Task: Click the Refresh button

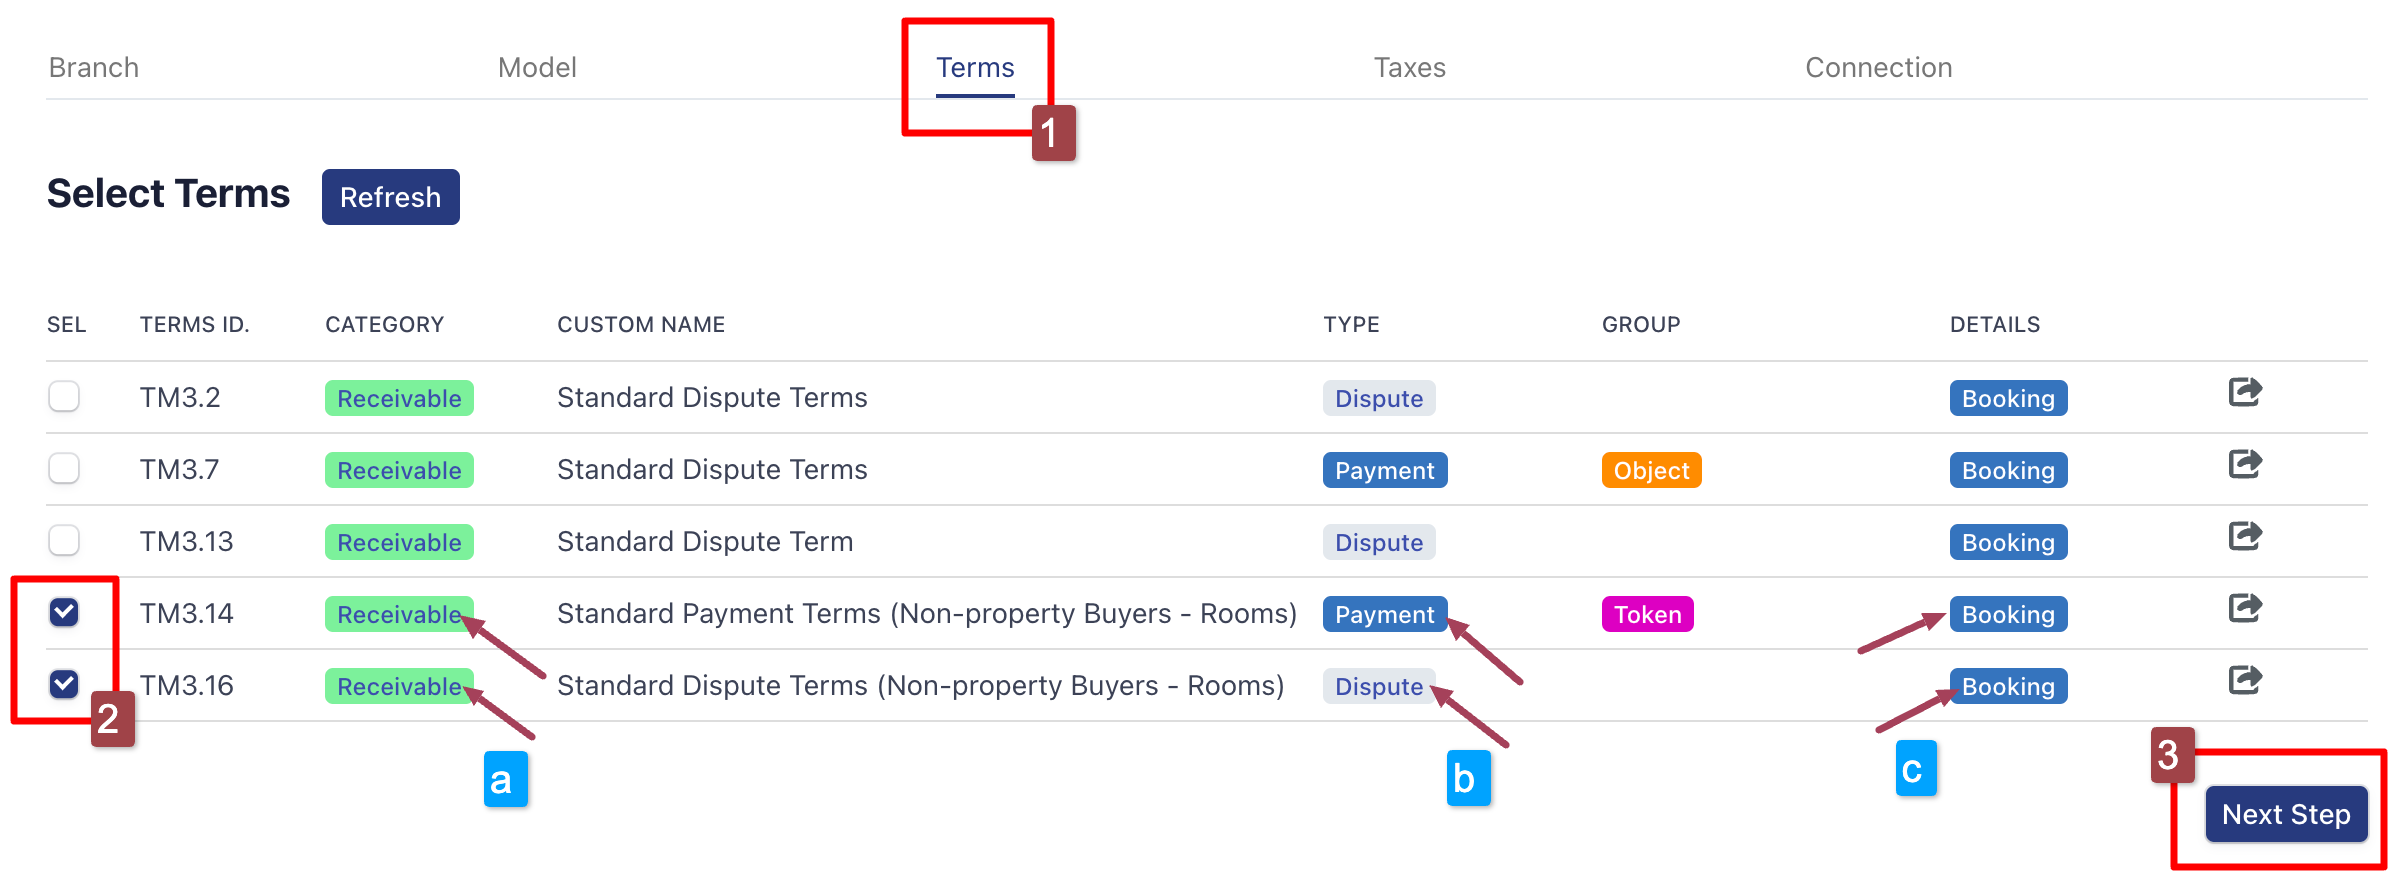Action: 390,197
